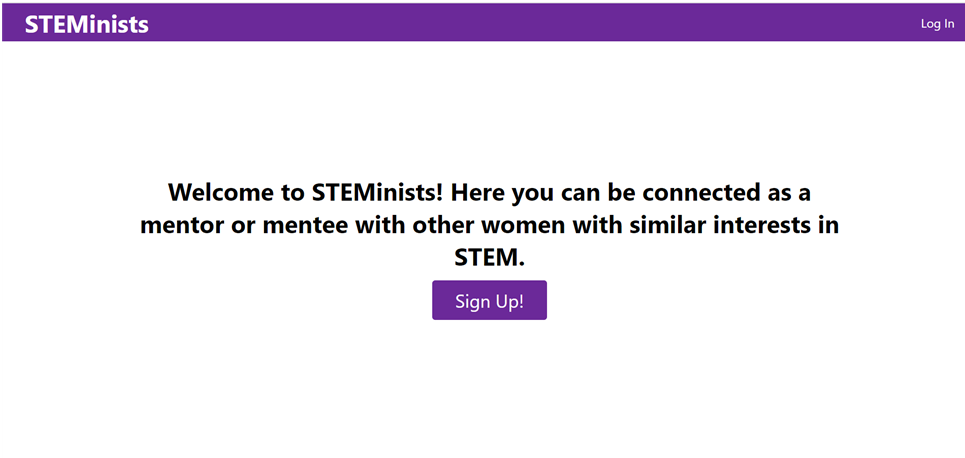
Task: Start registration with the Sign Up! button
Action: coord(489,301)
